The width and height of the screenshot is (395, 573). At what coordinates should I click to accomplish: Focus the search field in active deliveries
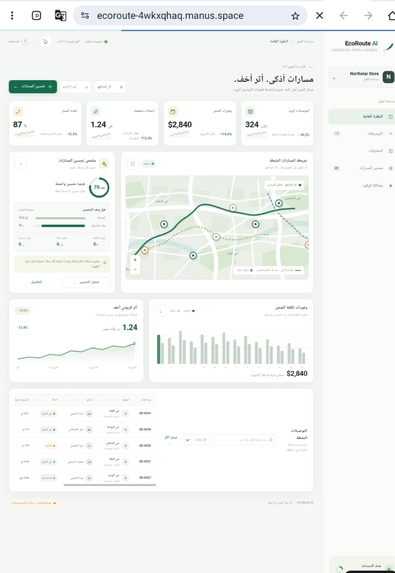click(244, 440)
